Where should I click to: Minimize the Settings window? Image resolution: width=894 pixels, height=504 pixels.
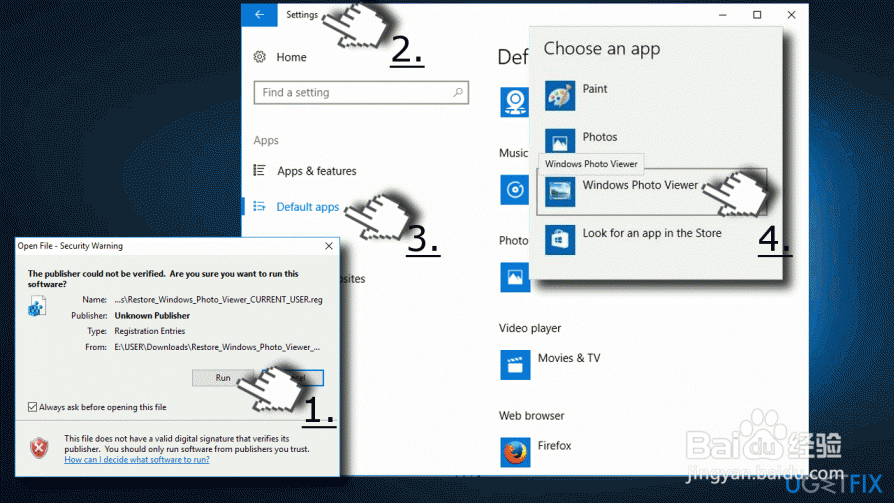click(722, 15)
